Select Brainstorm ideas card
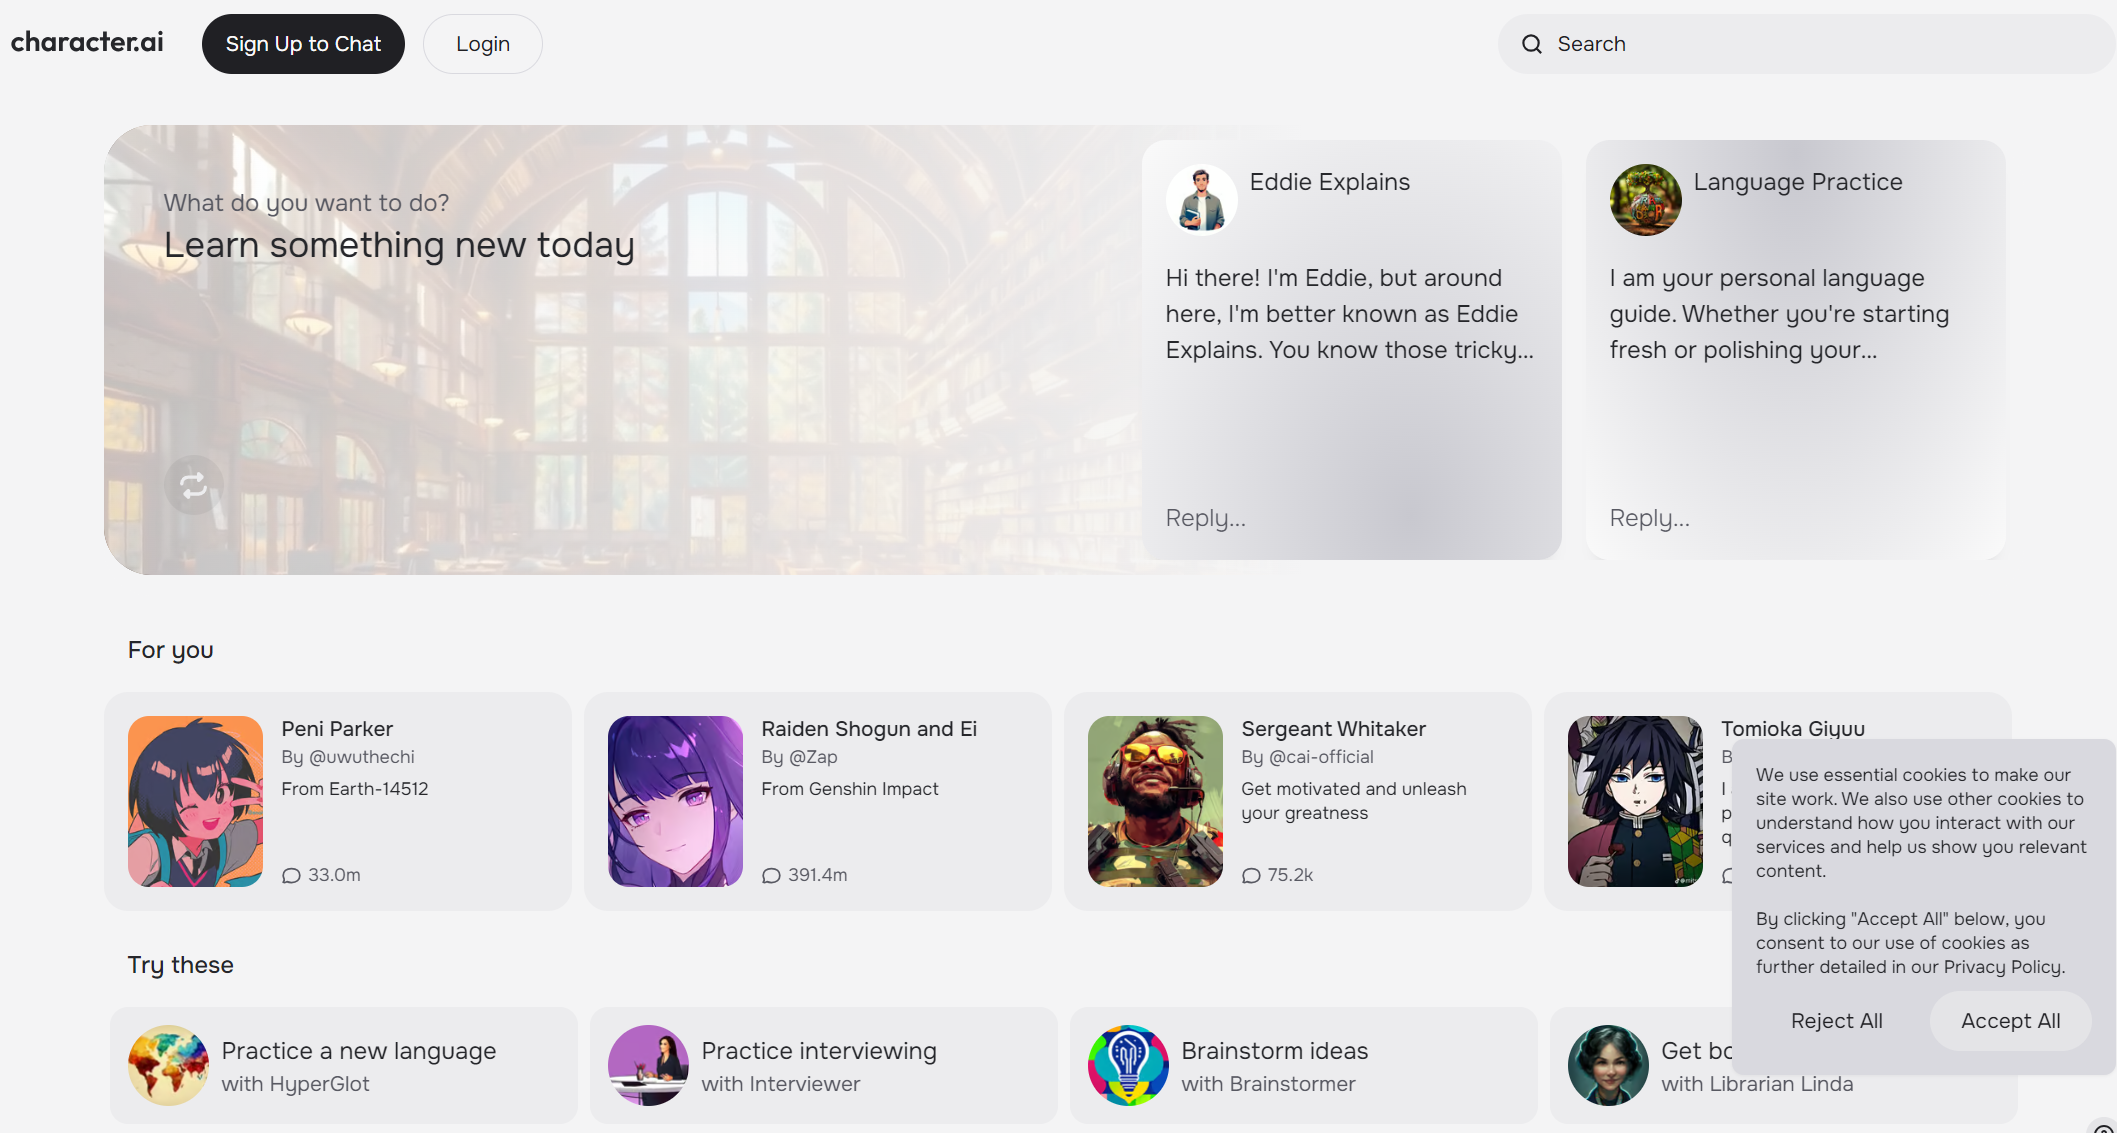The height and width of the screenshot is (1133, 2117). (x=1304, y=1065)
